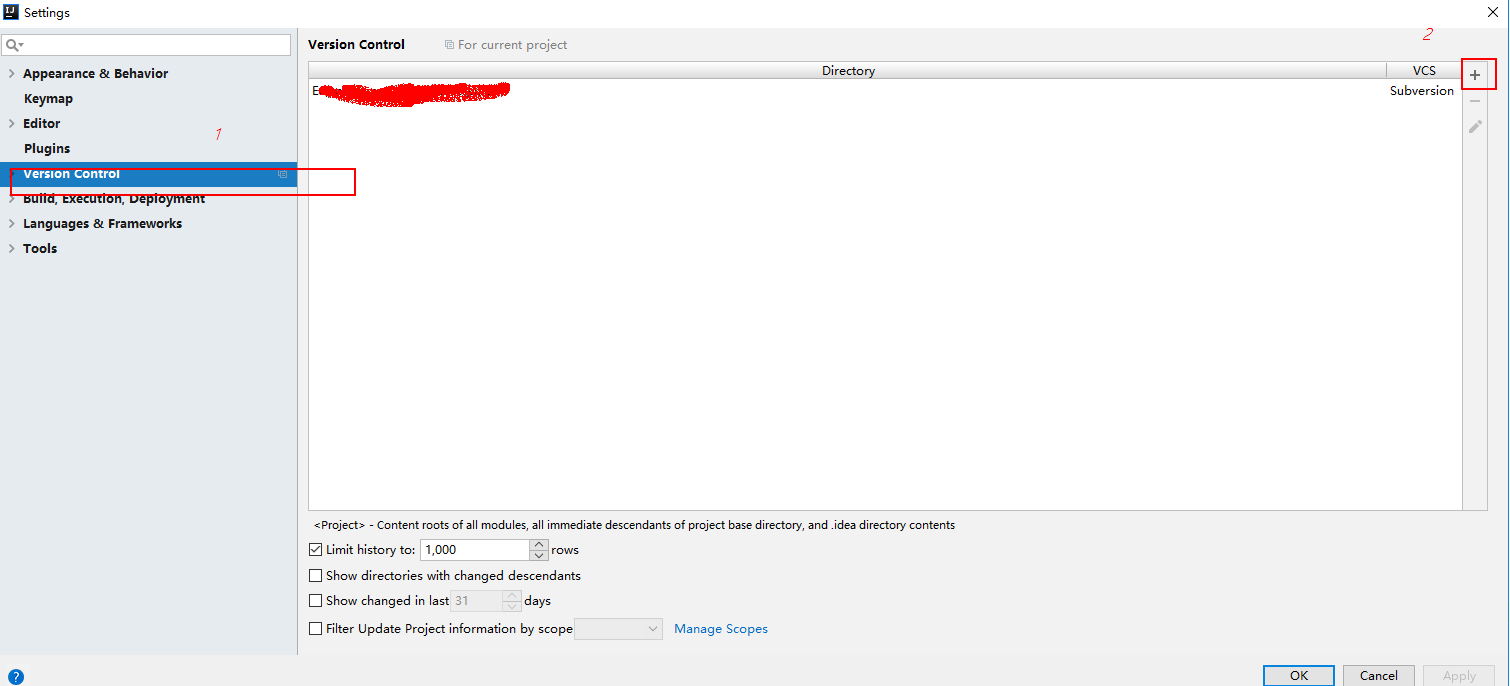The height and width of the screenshot is (686, 1510).
Task: Expand Languages & Frameworks group
Action: 11,224
